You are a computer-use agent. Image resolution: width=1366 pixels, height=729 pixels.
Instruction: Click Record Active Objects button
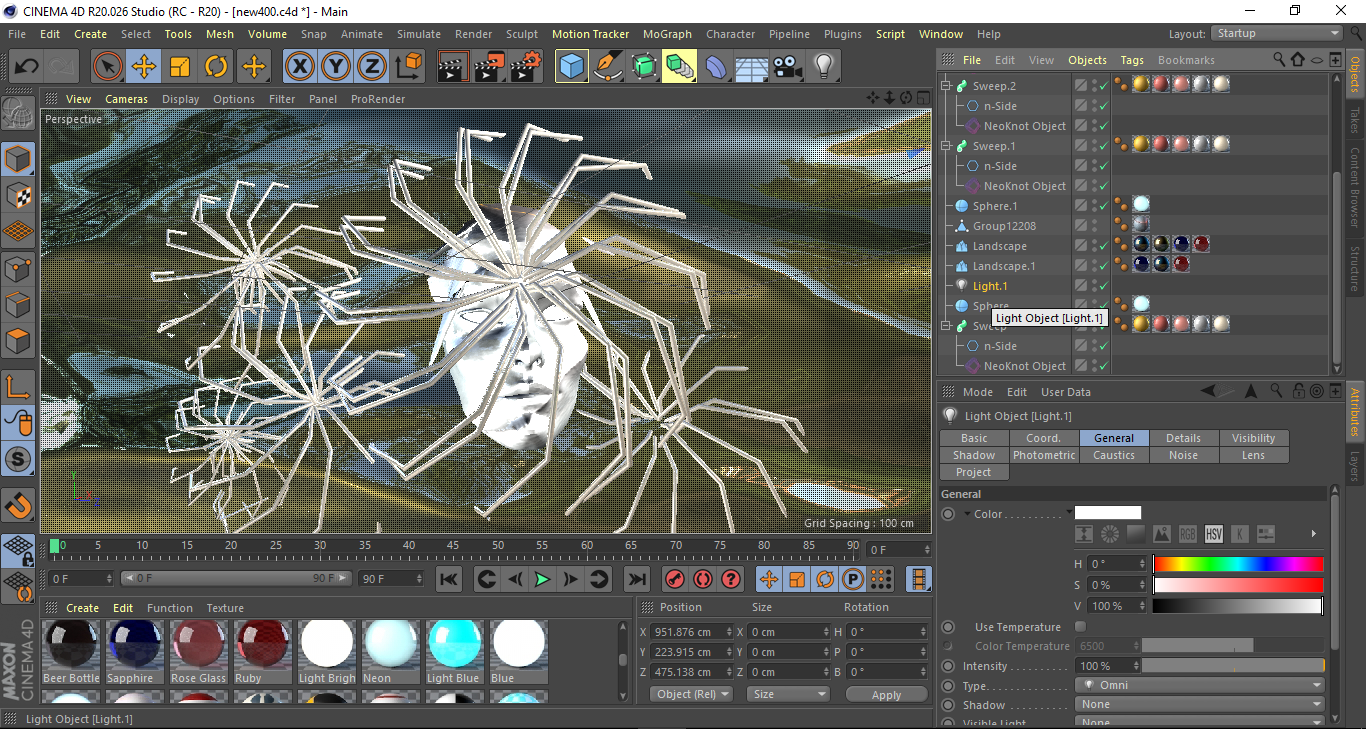[x=675, y=579]
